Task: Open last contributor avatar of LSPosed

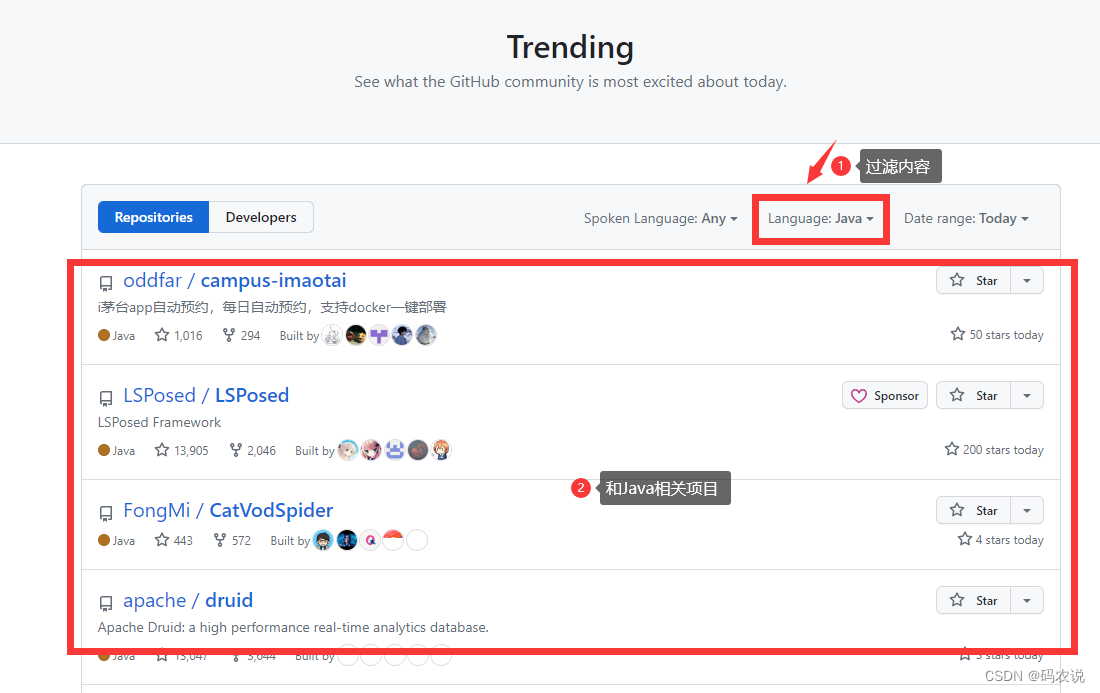Action: click(x=441, y=450)
